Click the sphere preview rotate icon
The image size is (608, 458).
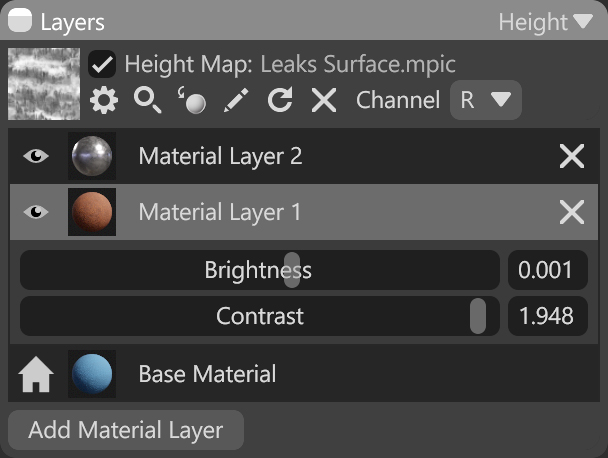tap(192, 100)
